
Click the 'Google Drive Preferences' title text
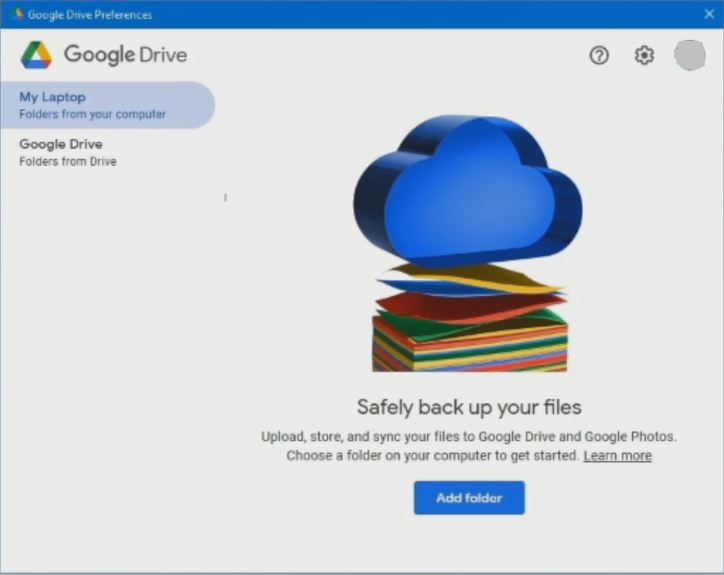click(90, 15)
